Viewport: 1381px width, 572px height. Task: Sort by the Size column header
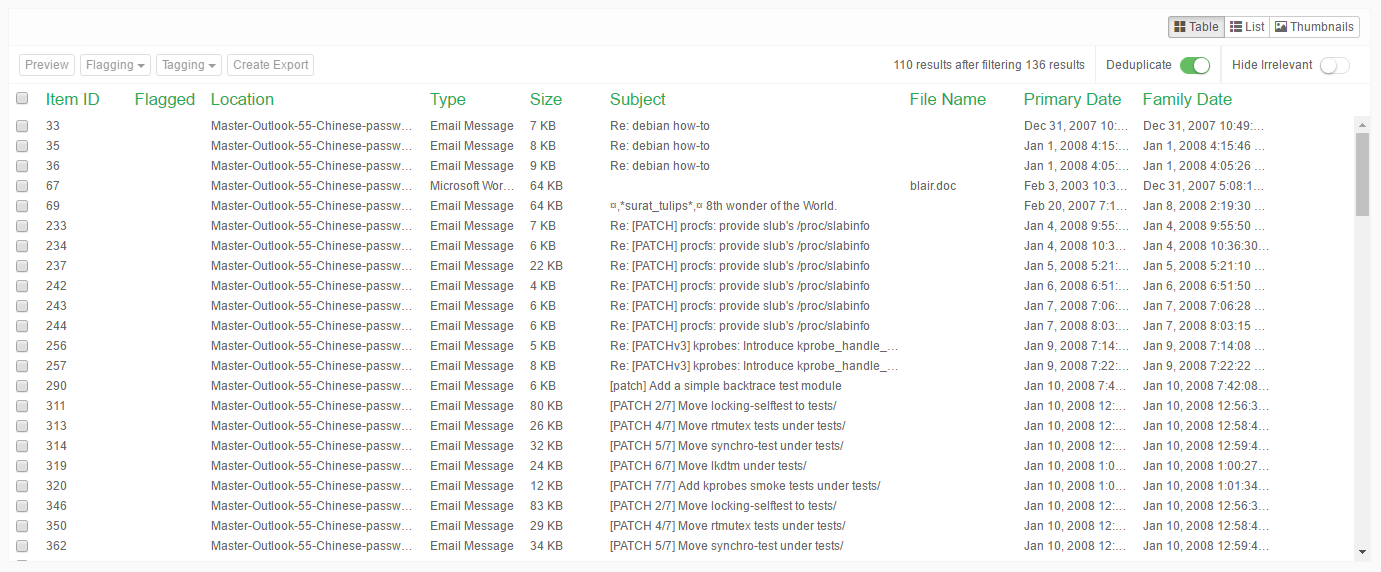click(545, 99)
